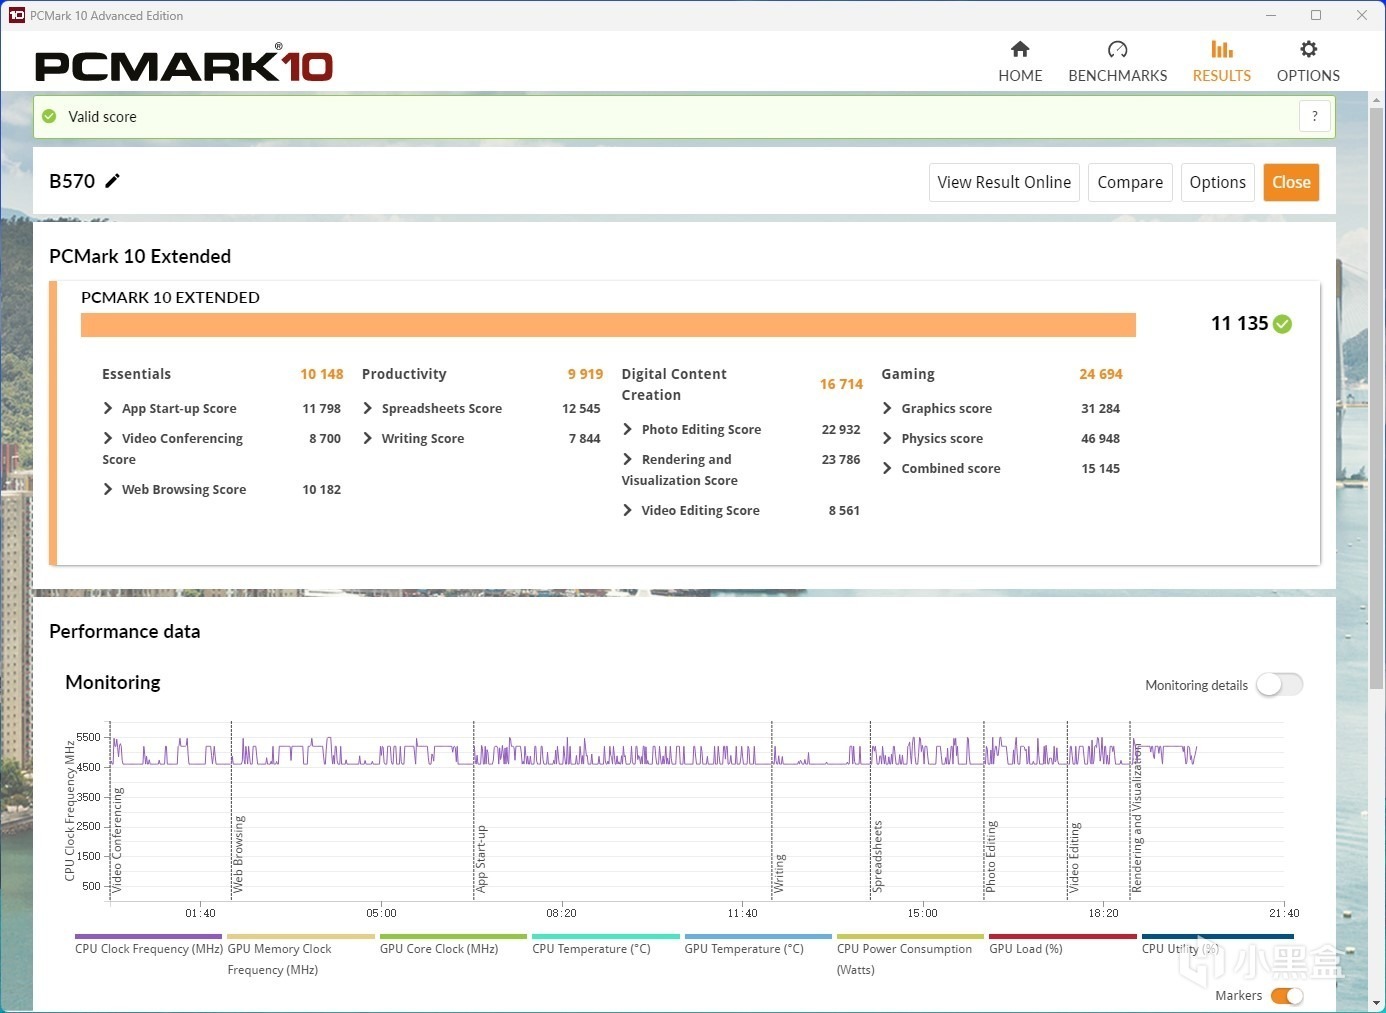Viewport: 1386px width, 1013px height.
Task: Click the Writing timeline marker
Action: tap(779, 873)
